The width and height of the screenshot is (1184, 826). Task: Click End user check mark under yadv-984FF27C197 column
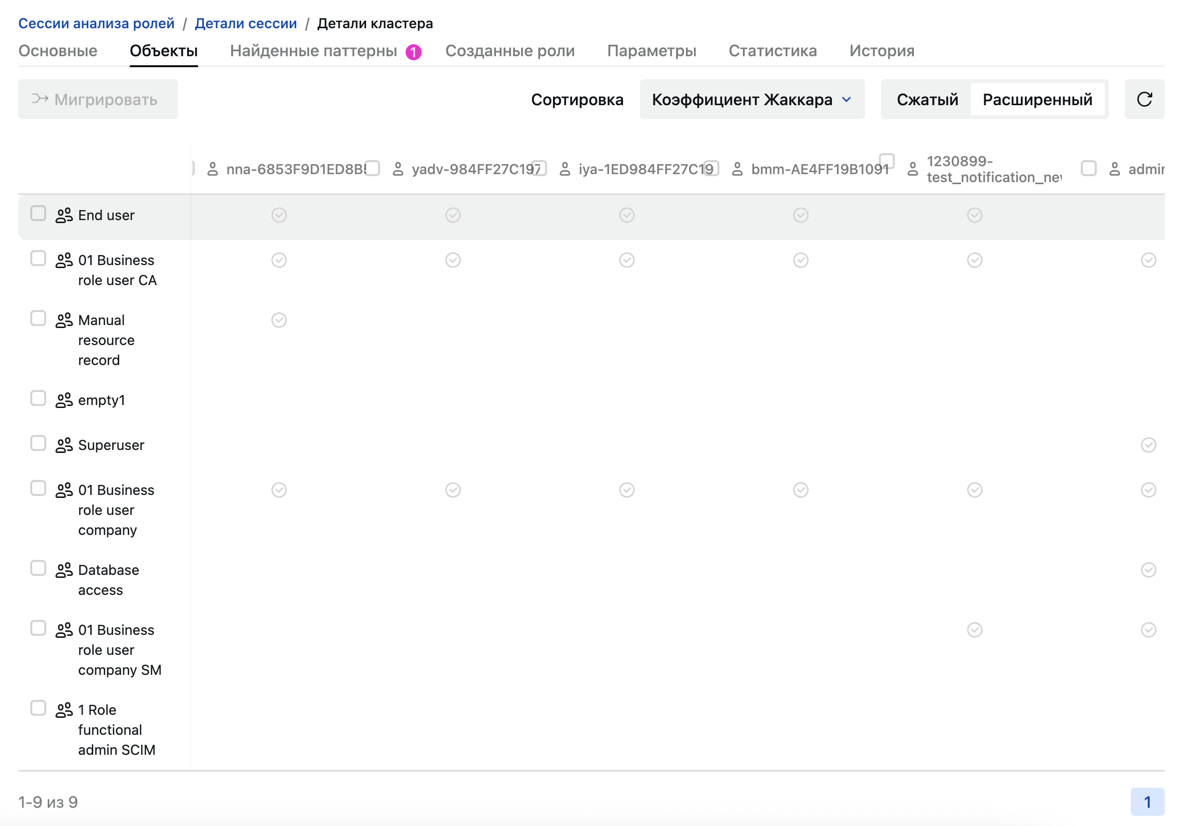453,215
